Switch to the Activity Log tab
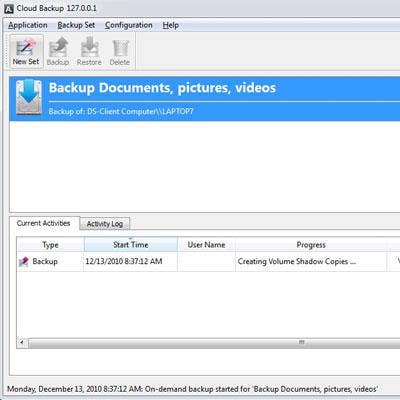 pos(105,224)
